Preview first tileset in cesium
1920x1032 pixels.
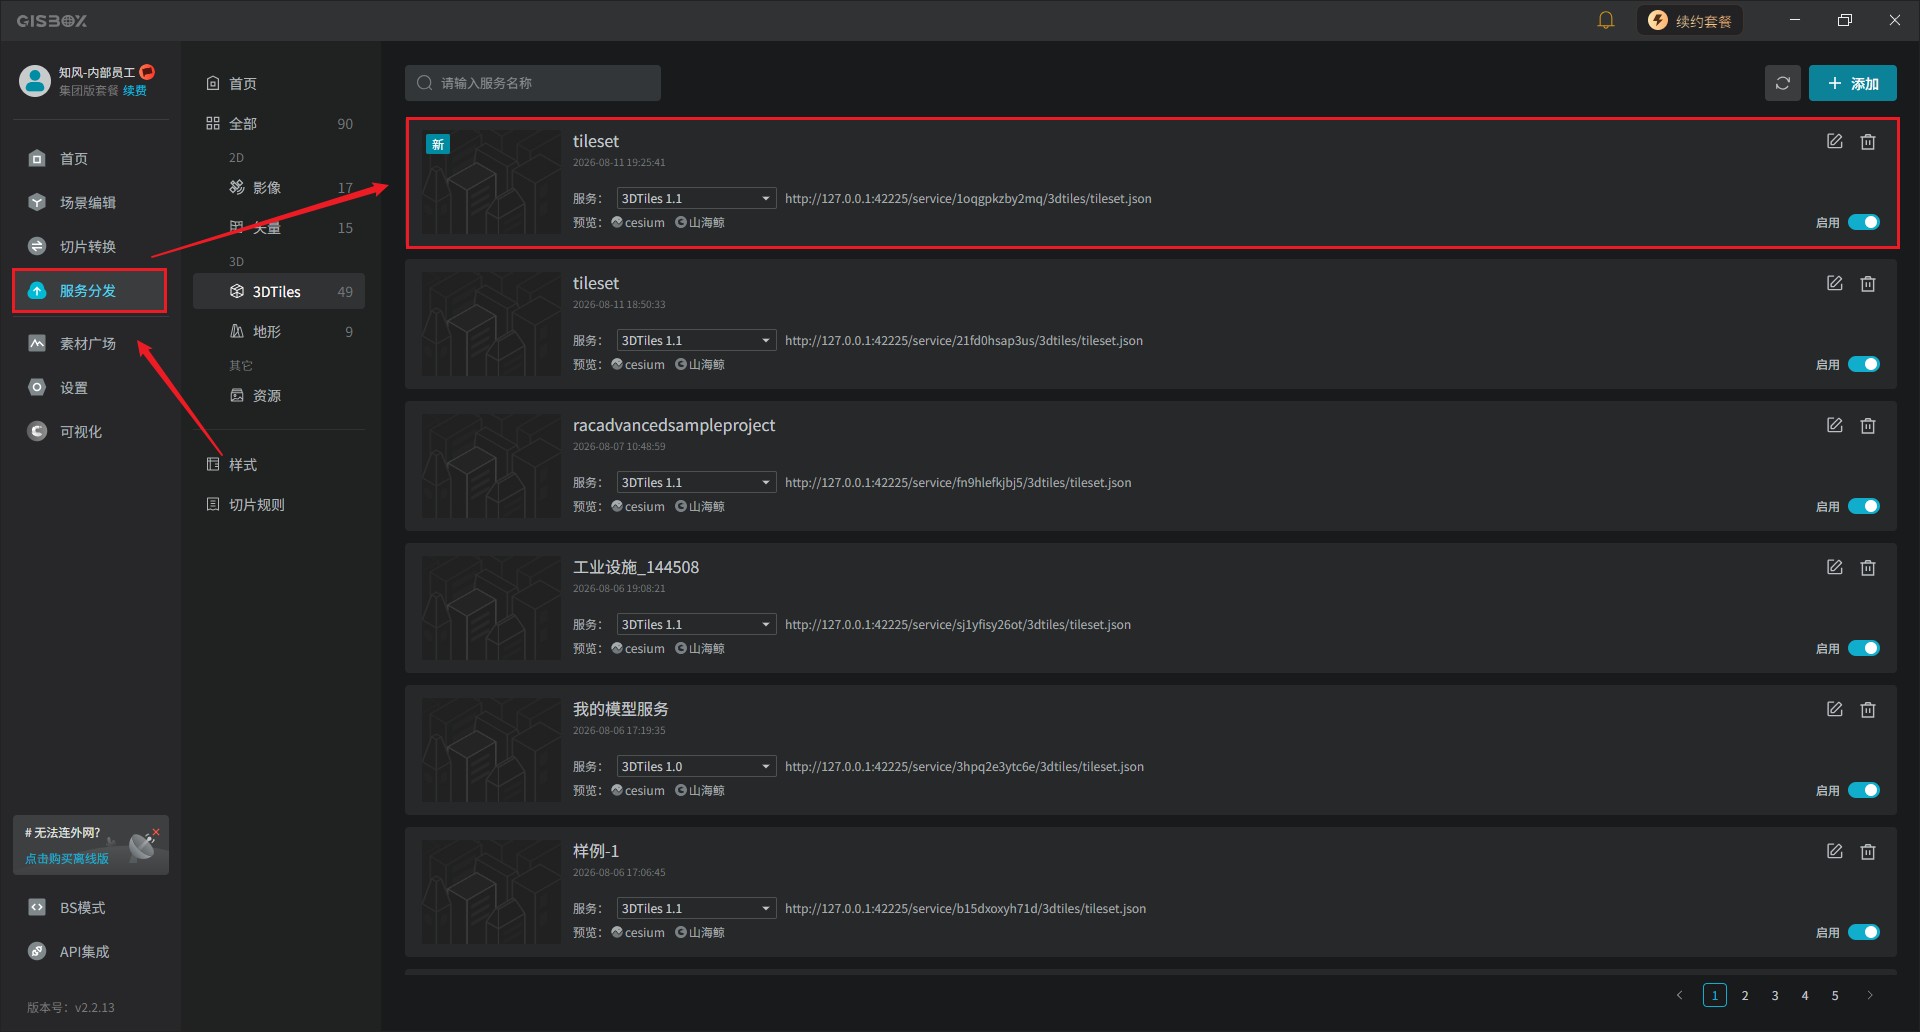pos(638,222)
